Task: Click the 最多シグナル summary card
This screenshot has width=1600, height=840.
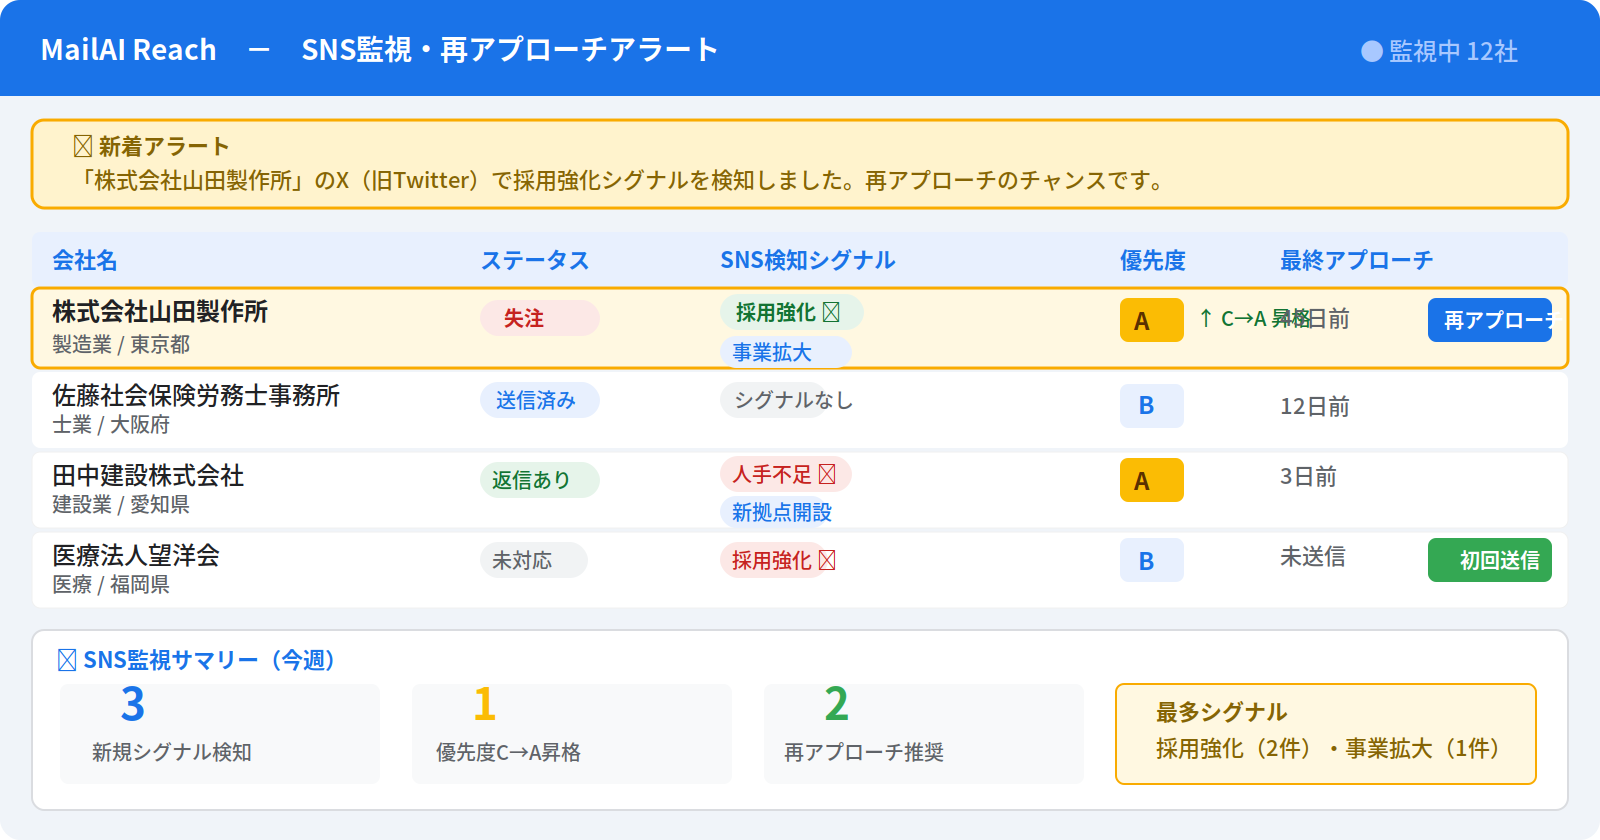Action: click(1326, 734)
